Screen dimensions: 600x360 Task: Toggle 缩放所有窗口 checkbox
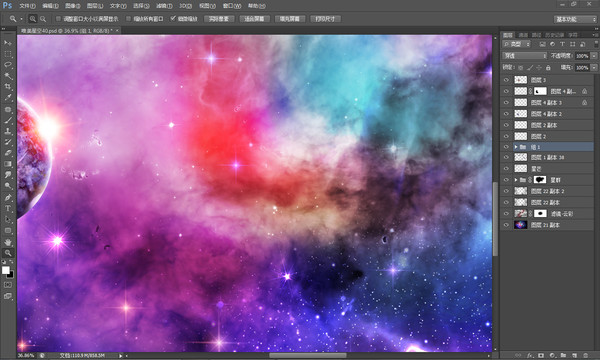[129, 19]
